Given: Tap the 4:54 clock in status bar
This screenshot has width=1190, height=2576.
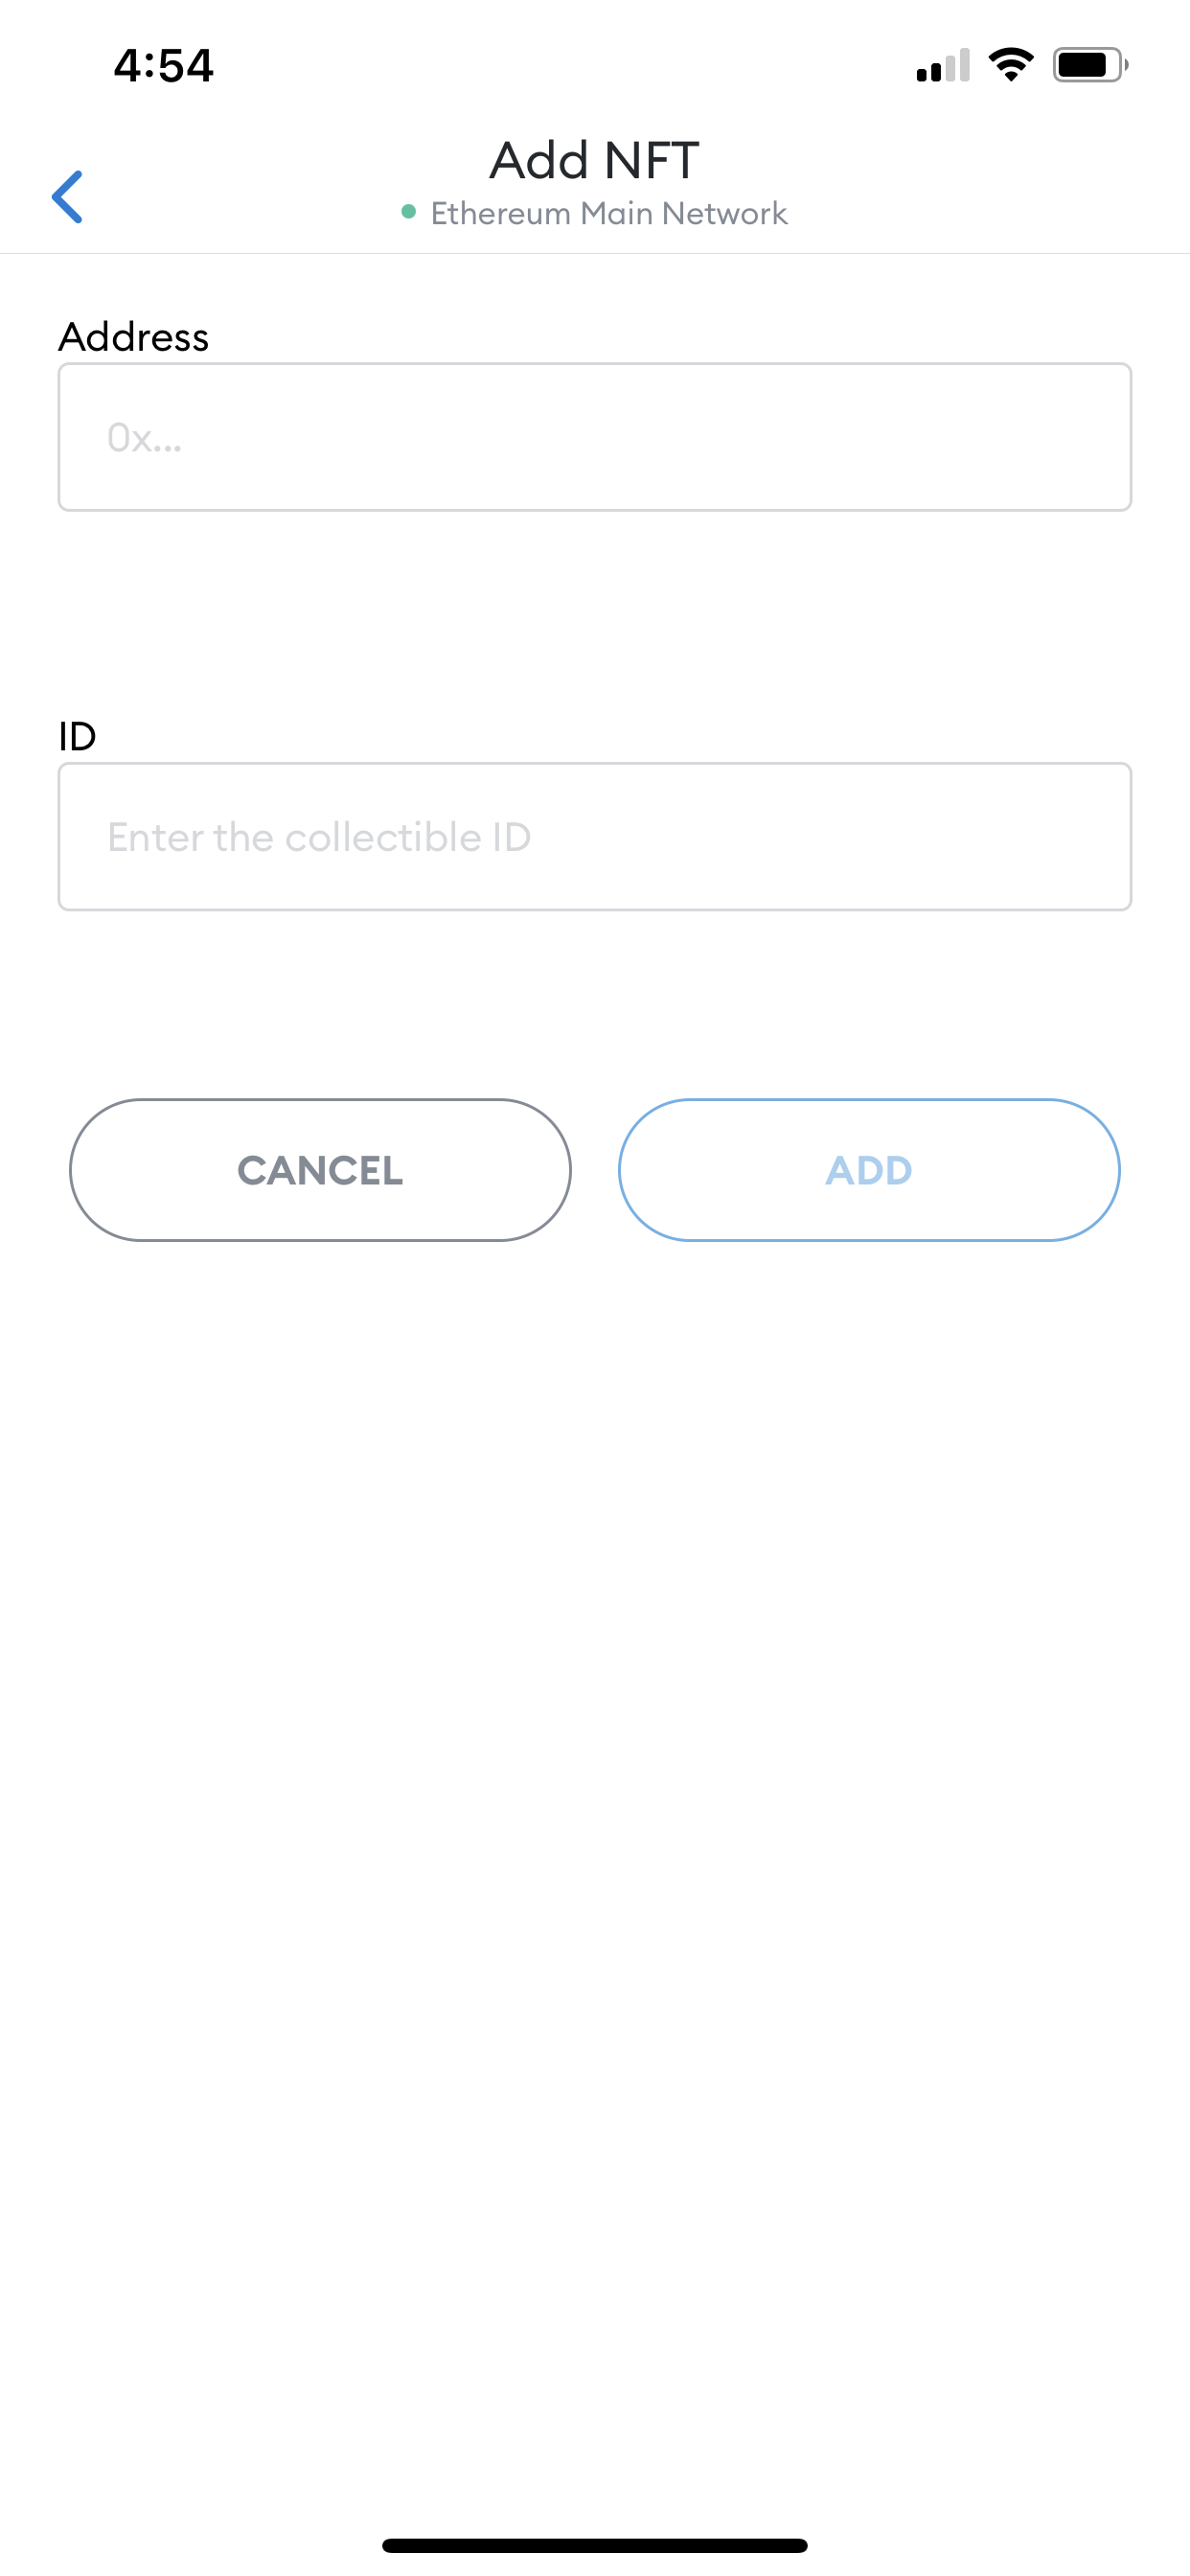Looking at the screenshot, I should point(163,66).
